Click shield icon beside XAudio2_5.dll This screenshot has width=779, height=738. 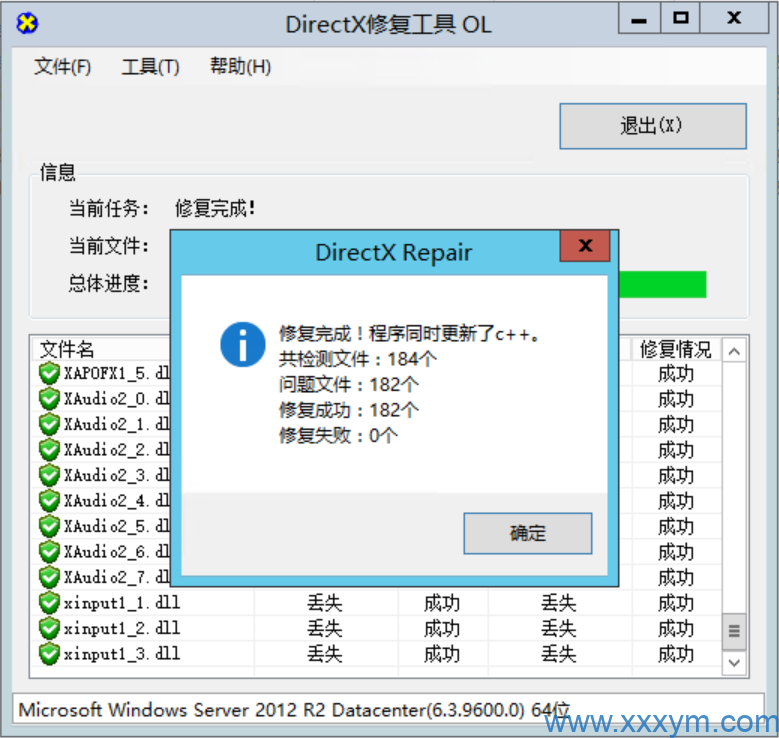point(49,526)
